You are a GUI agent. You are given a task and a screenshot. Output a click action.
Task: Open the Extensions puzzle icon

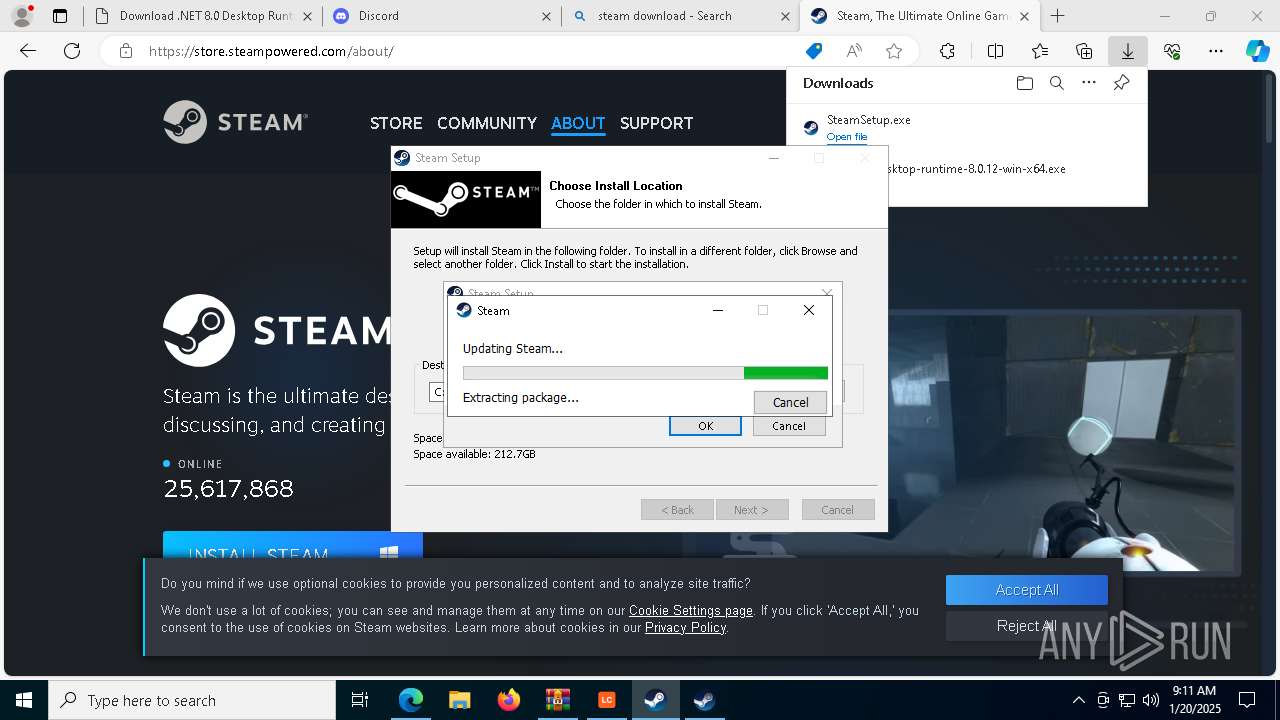[947, 51]
